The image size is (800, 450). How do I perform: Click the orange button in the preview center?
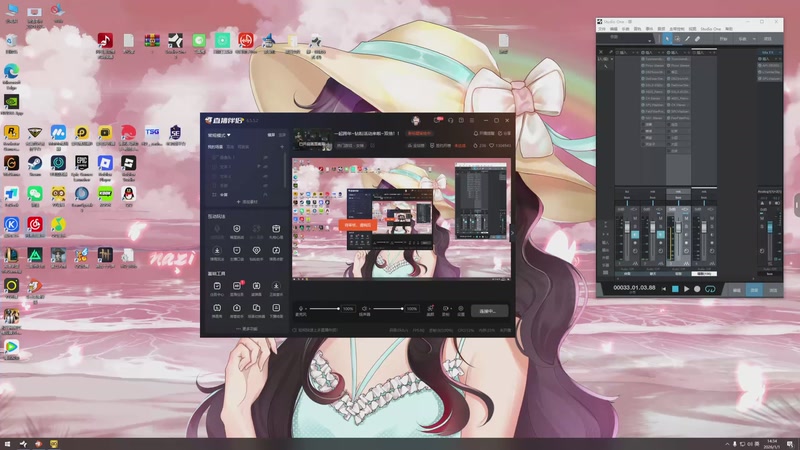(x=358, y=225)
